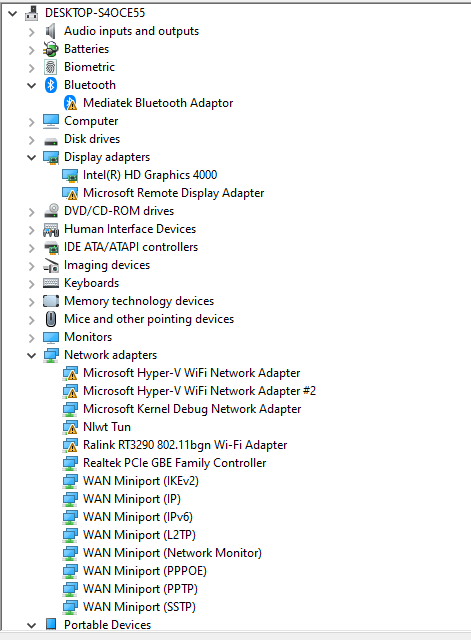Viewport: 471px width, 640px height.
Task: Click the warning icon on Mediatek Bluetooth Adaptor
Action: [71, 103]
